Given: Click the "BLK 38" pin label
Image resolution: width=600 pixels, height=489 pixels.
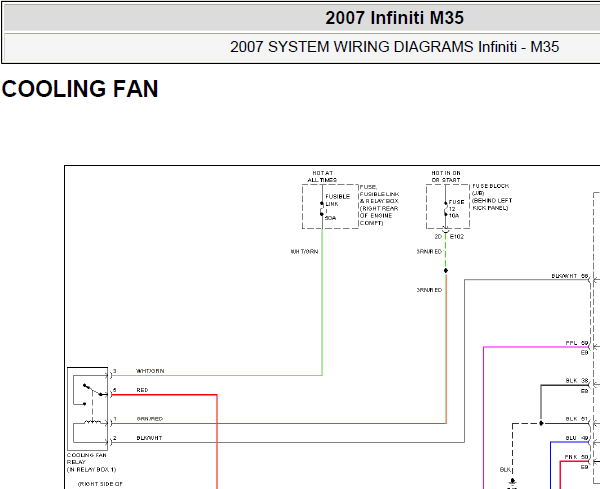Looking at the screenshot, I should pyautogui.click(x=577, y=380).
